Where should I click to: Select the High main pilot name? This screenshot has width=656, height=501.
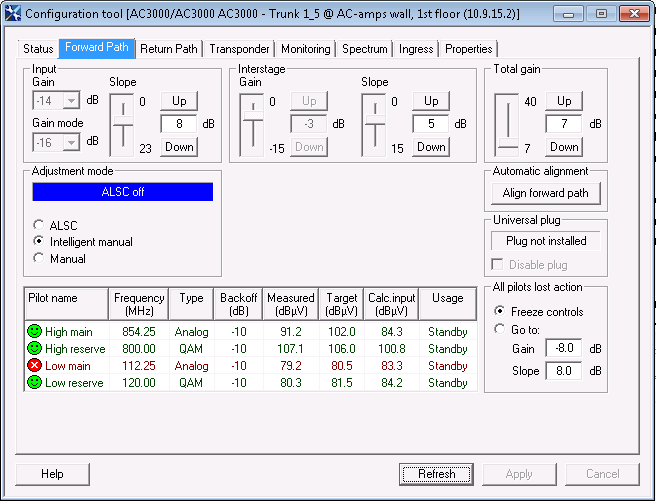pyautogui.click(x=69, y=332)
